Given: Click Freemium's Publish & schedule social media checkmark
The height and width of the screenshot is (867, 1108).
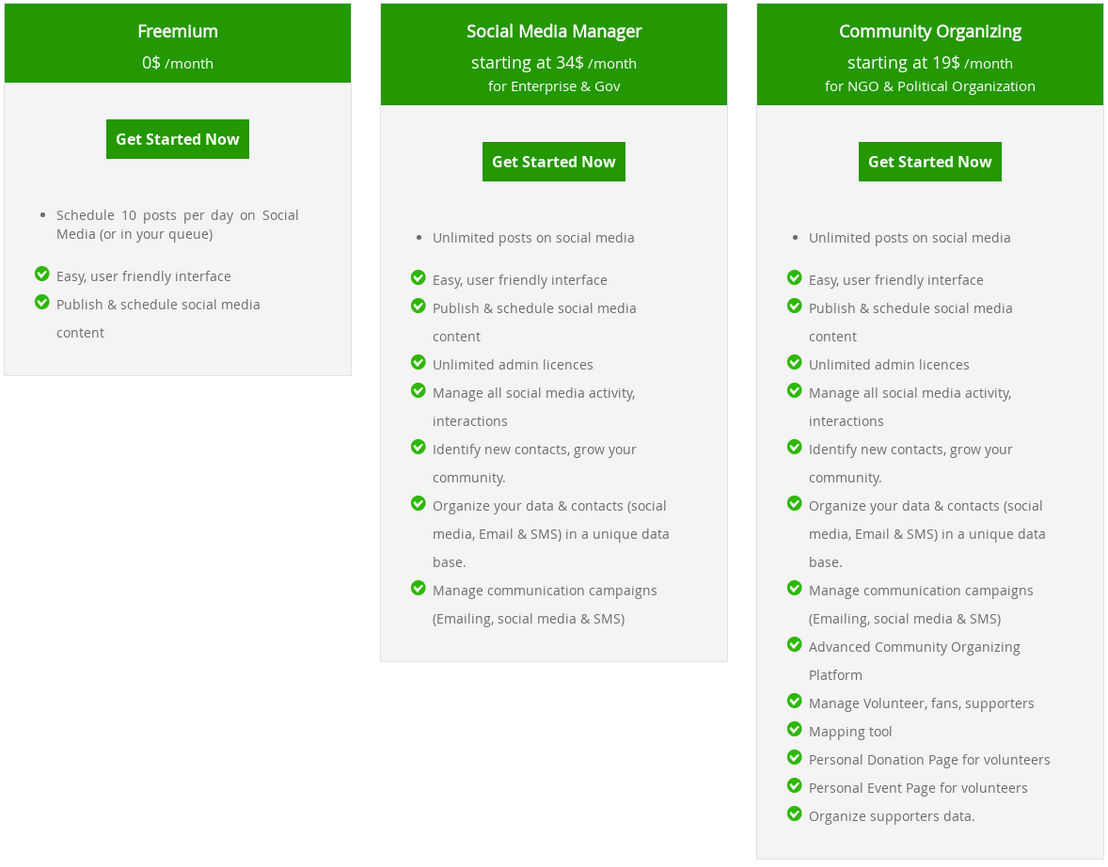Looking at the screenshot, I should [42, 302].
